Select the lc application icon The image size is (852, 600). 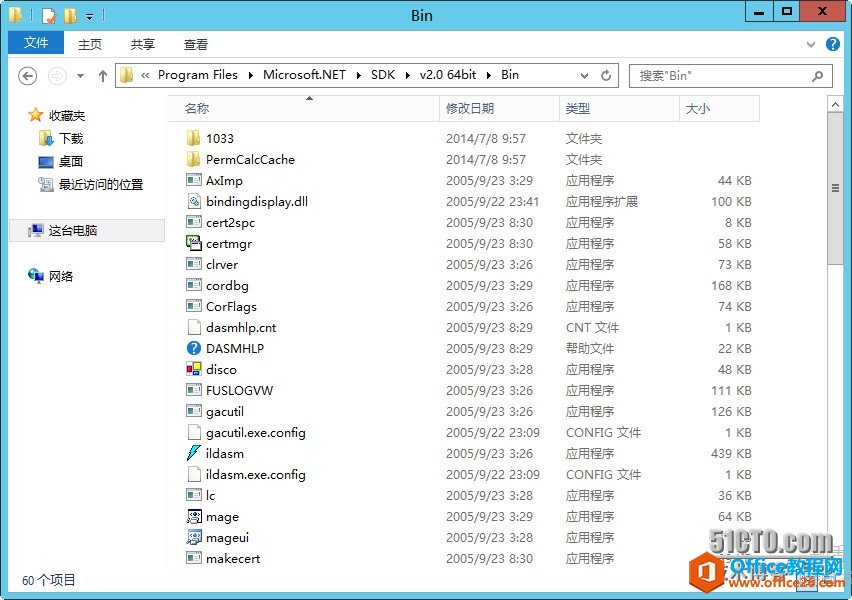coord(193,495)
